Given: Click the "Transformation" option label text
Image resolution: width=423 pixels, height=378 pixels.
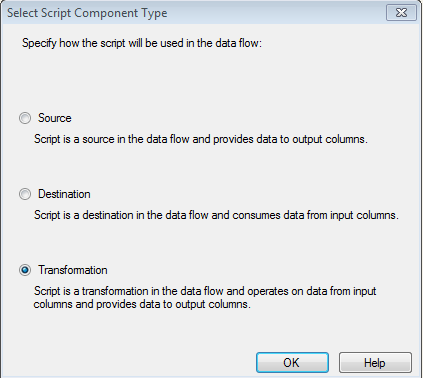Looking at the screenshot, I should (73, 270).
